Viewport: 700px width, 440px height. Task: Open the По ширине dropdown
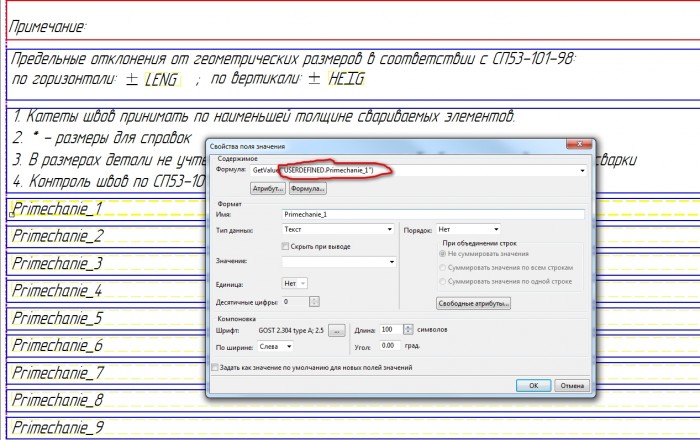(275, 346)
